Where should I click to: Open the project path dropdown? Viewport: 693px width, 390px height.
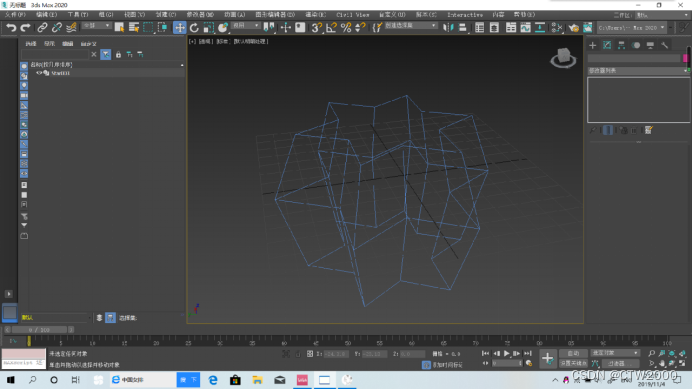point(632,28)
